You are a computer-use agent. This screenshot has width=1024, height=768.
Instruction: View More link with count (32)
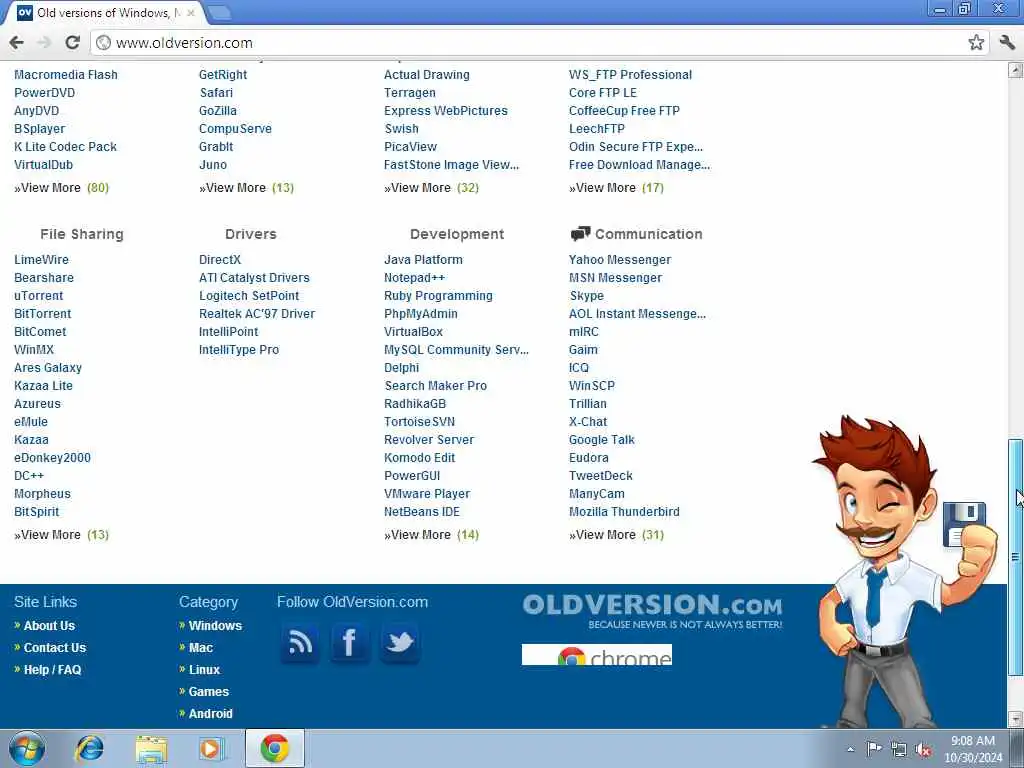[431, 188]
